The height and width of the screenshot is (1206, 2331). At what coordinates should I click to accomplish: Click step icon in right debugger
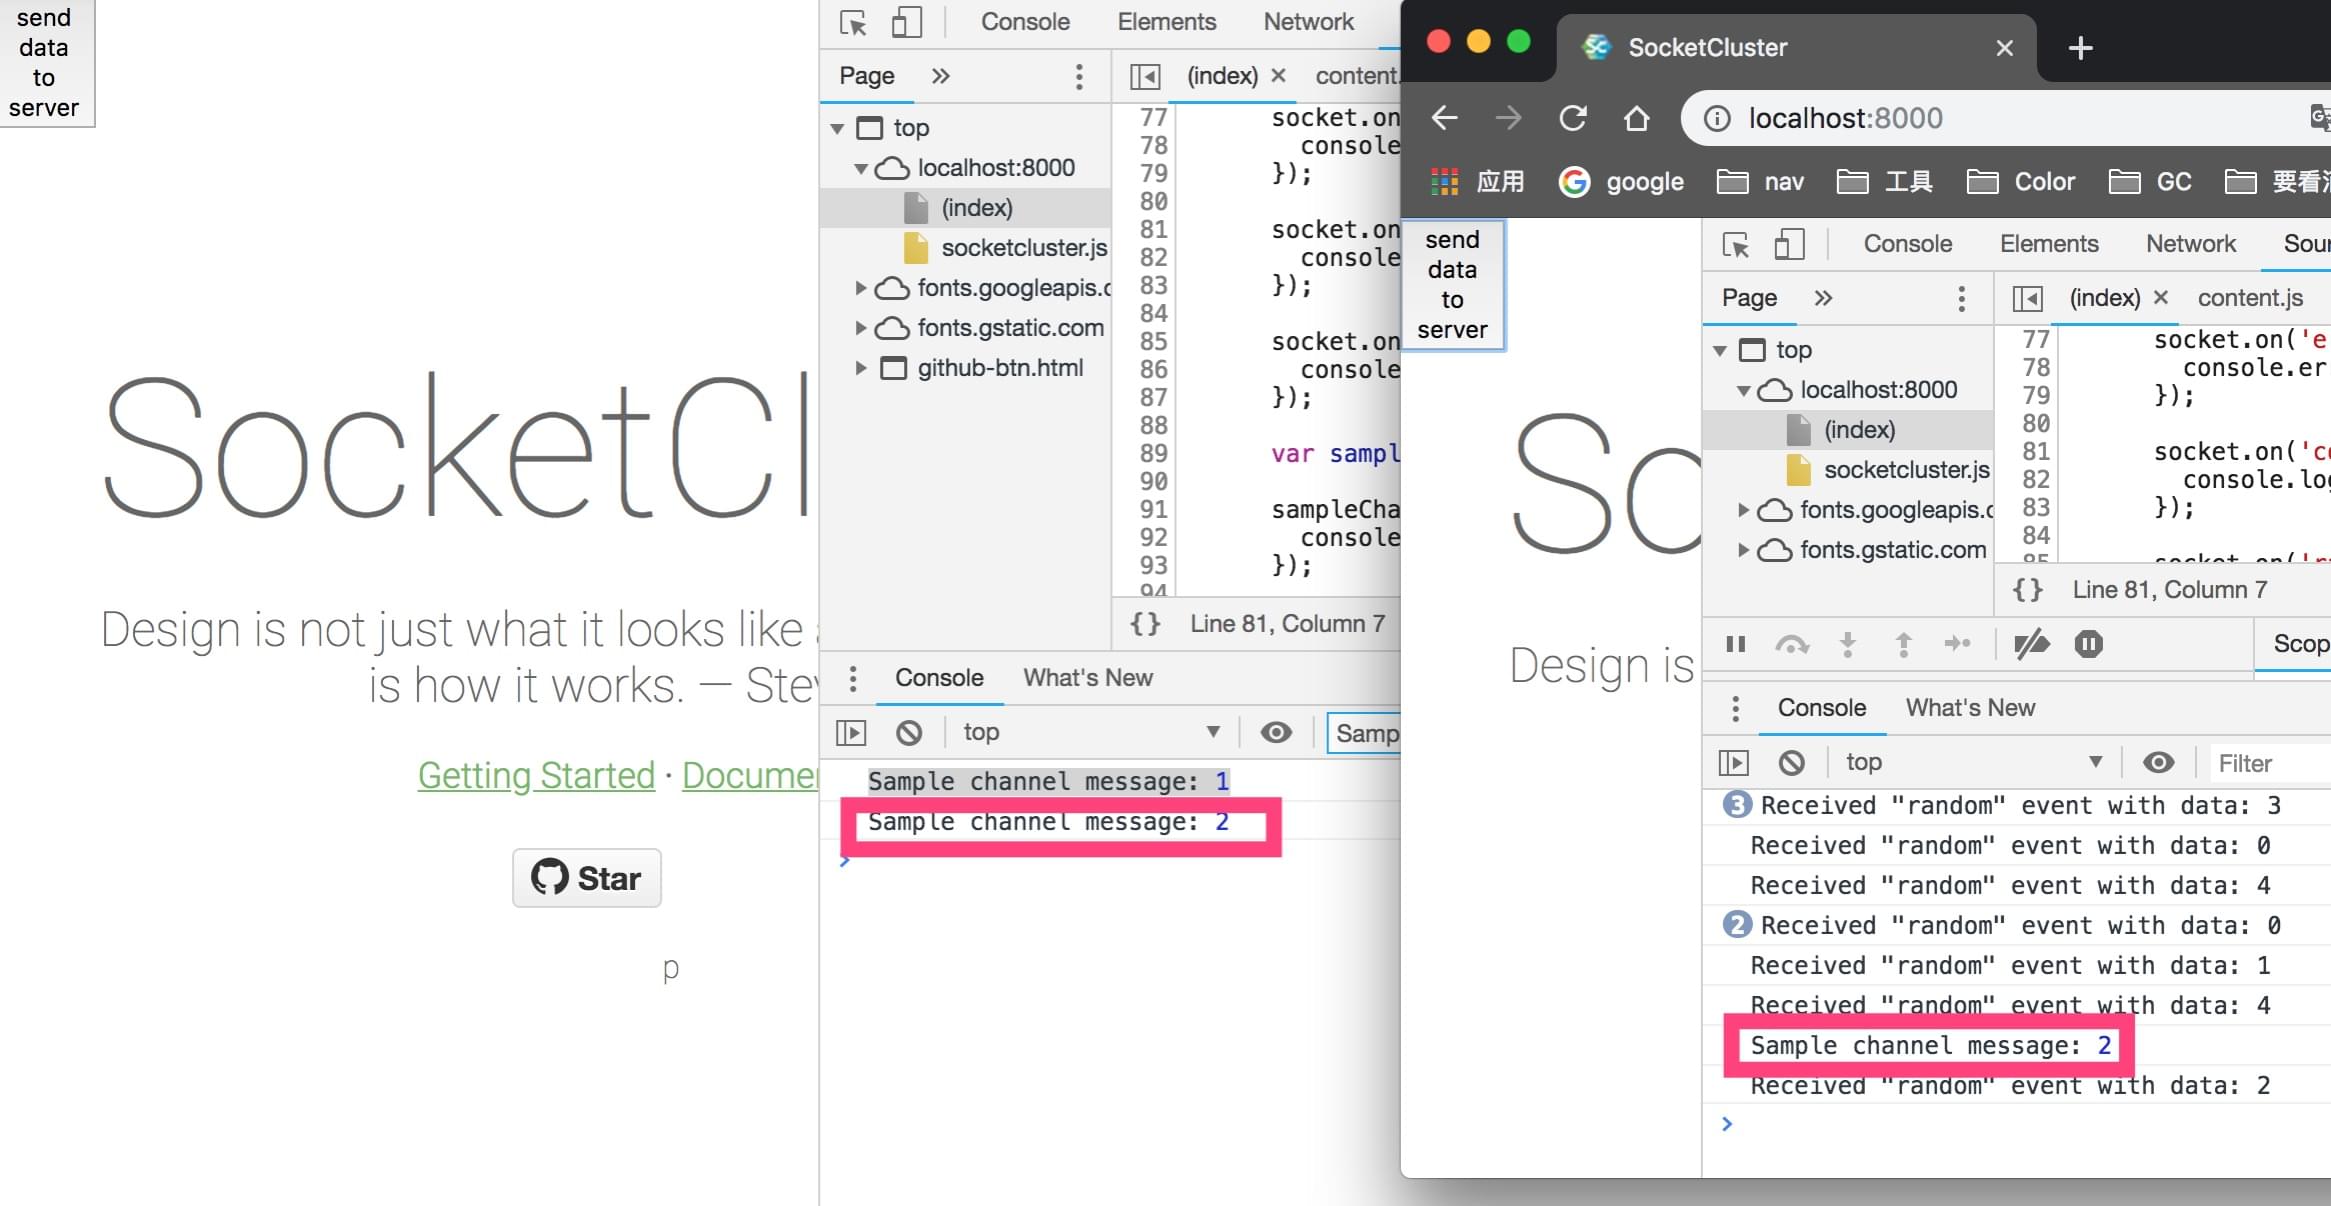pyautogui.click(x=1958, y=644)
